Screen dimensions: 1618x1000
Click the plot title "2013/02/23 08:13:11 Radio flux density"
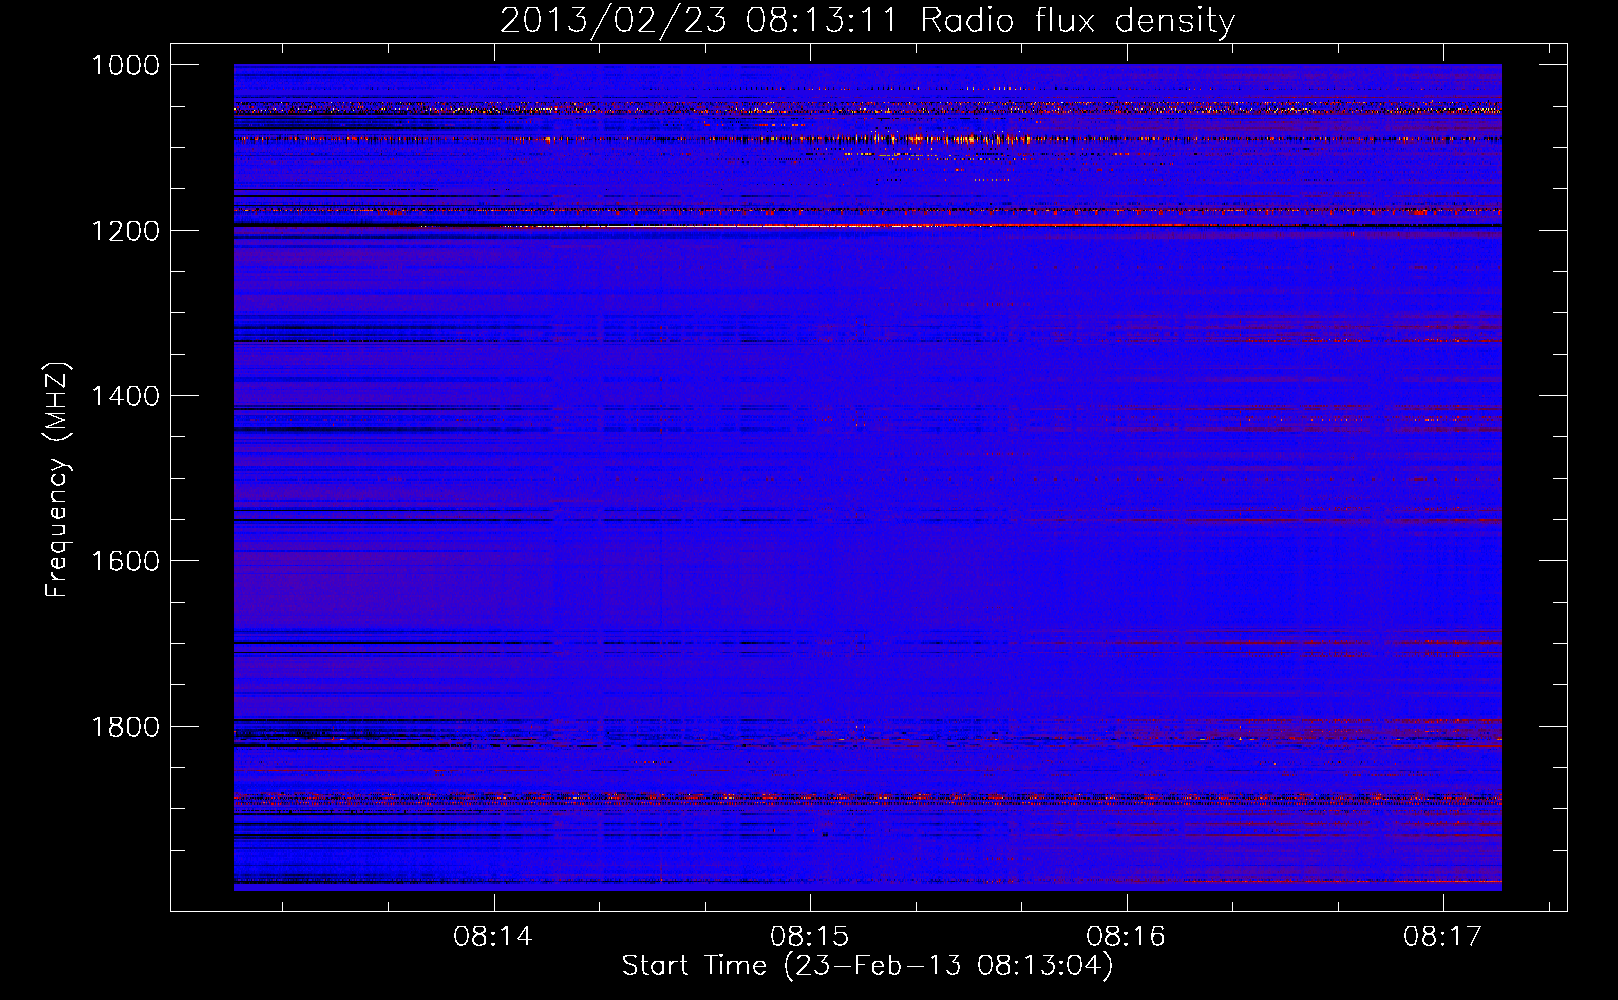(867, 21)
